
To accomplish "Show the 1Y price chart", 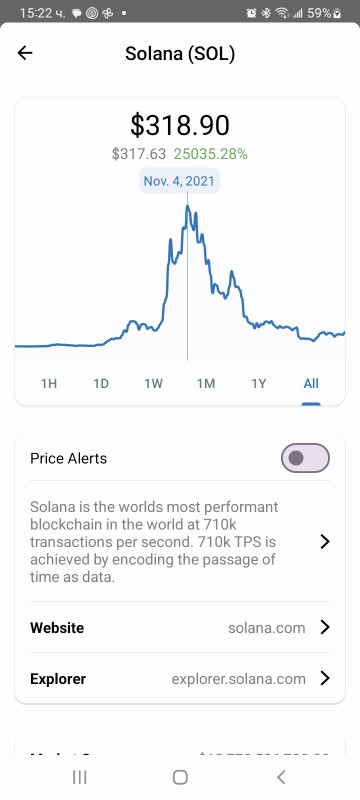I will (x=259, y=383).
